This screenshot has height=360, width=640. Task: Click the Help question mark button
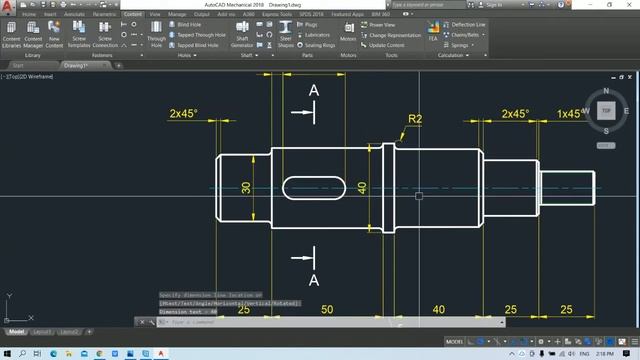click(561, 5)
